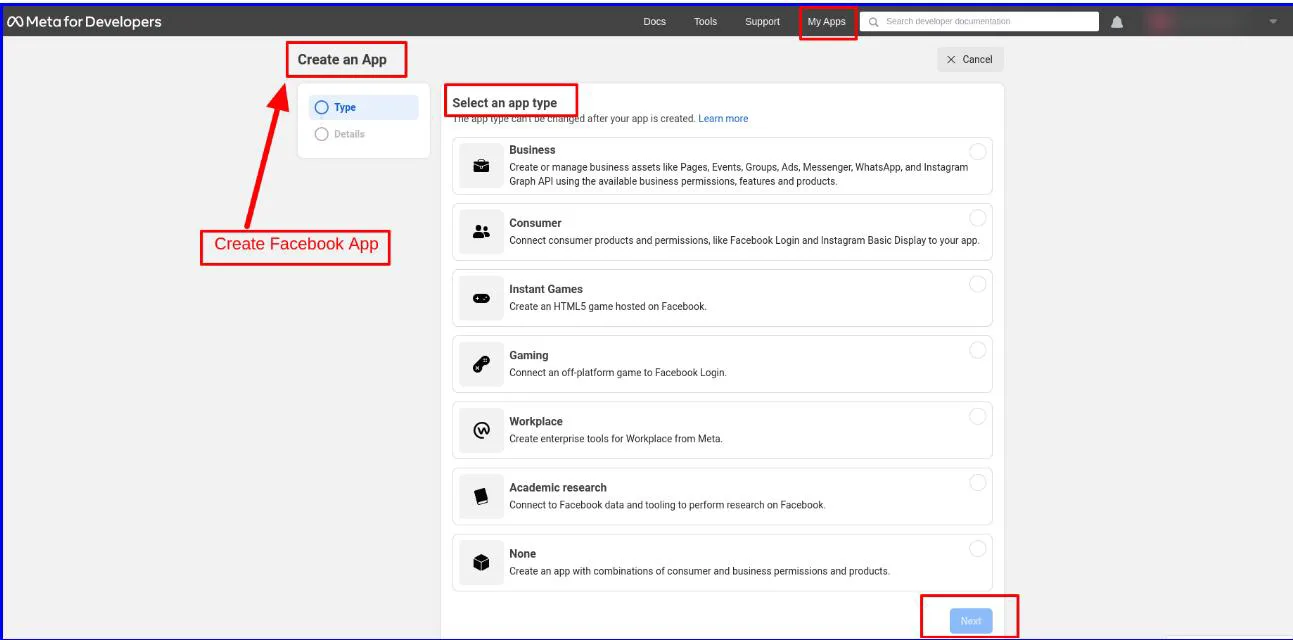1293x640 pixels.
Task: Open the account dropdown arrow in header
Action: (x=1273, y=22)
